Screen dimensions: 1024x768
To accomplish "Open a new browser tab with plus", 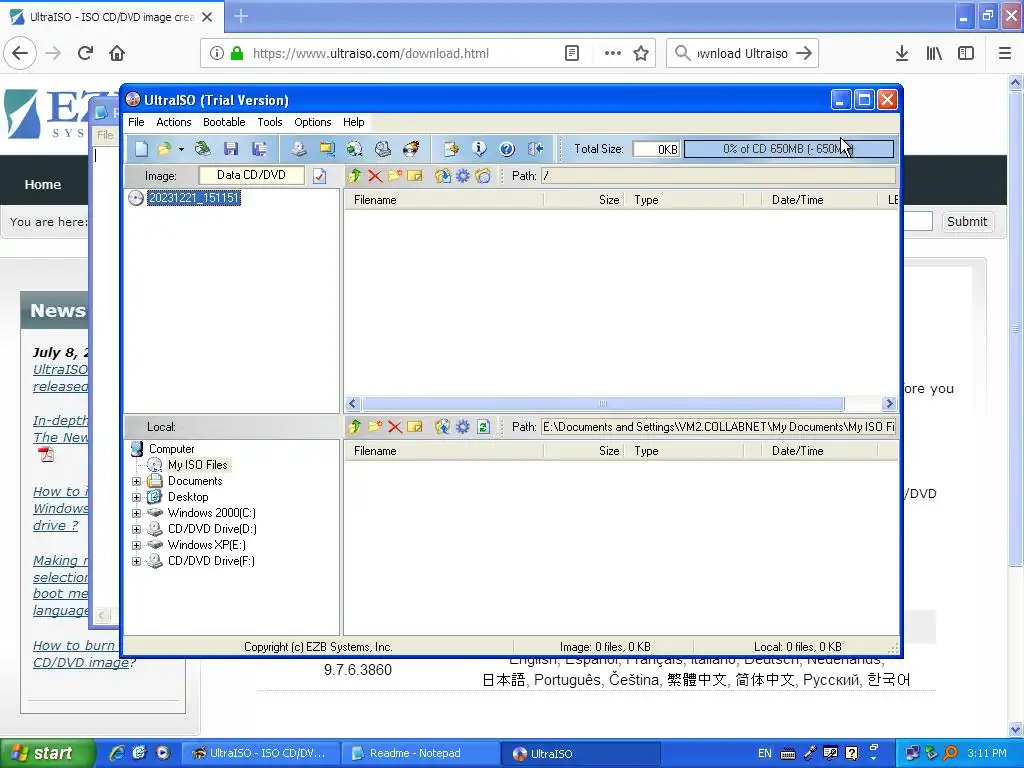I will click(x=241, y=16).
